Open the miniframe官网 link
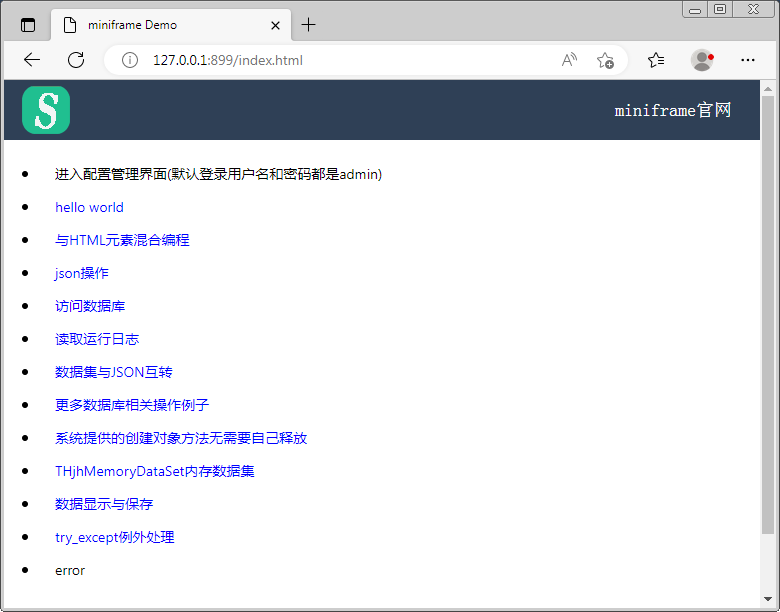The height and width of the screenshot is (612, 780). pyautogui.click(x=673, y=110)
